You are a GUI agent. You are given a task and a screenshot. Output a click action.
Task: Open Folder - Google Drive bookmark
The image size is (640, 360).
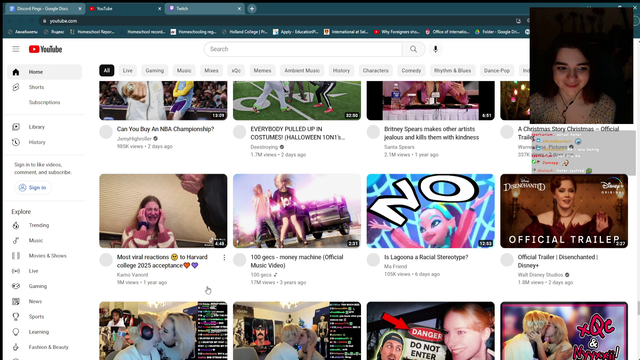[497, 32]
